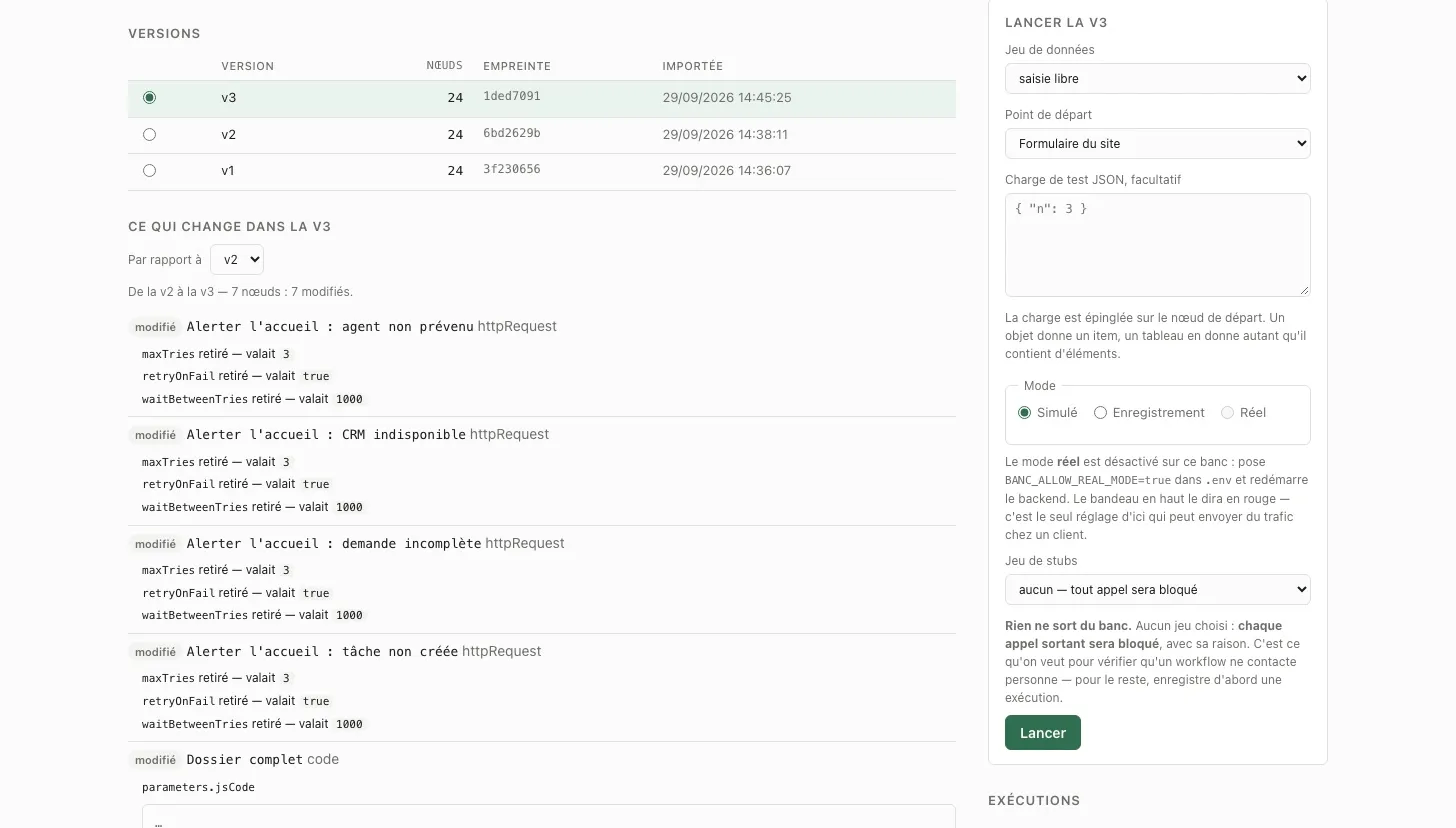This screenshot has height=828, width=1456.
Task: Click fingerprint 3f230656
Action: tap(512, 169)
